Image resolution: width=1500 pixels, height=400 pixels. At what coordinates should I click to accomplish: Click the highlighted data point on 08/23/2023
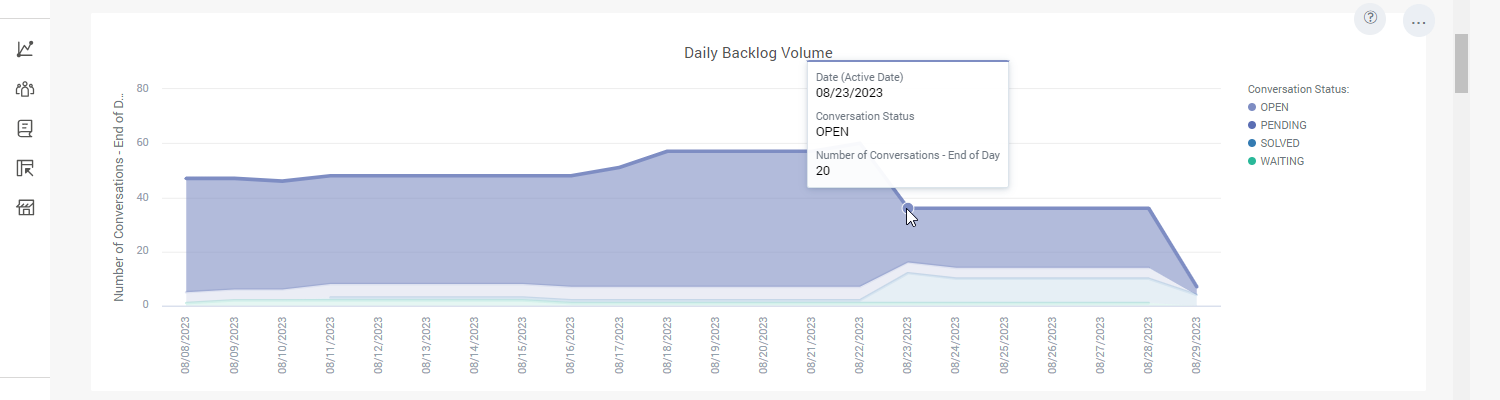click(x=908, y=208)
